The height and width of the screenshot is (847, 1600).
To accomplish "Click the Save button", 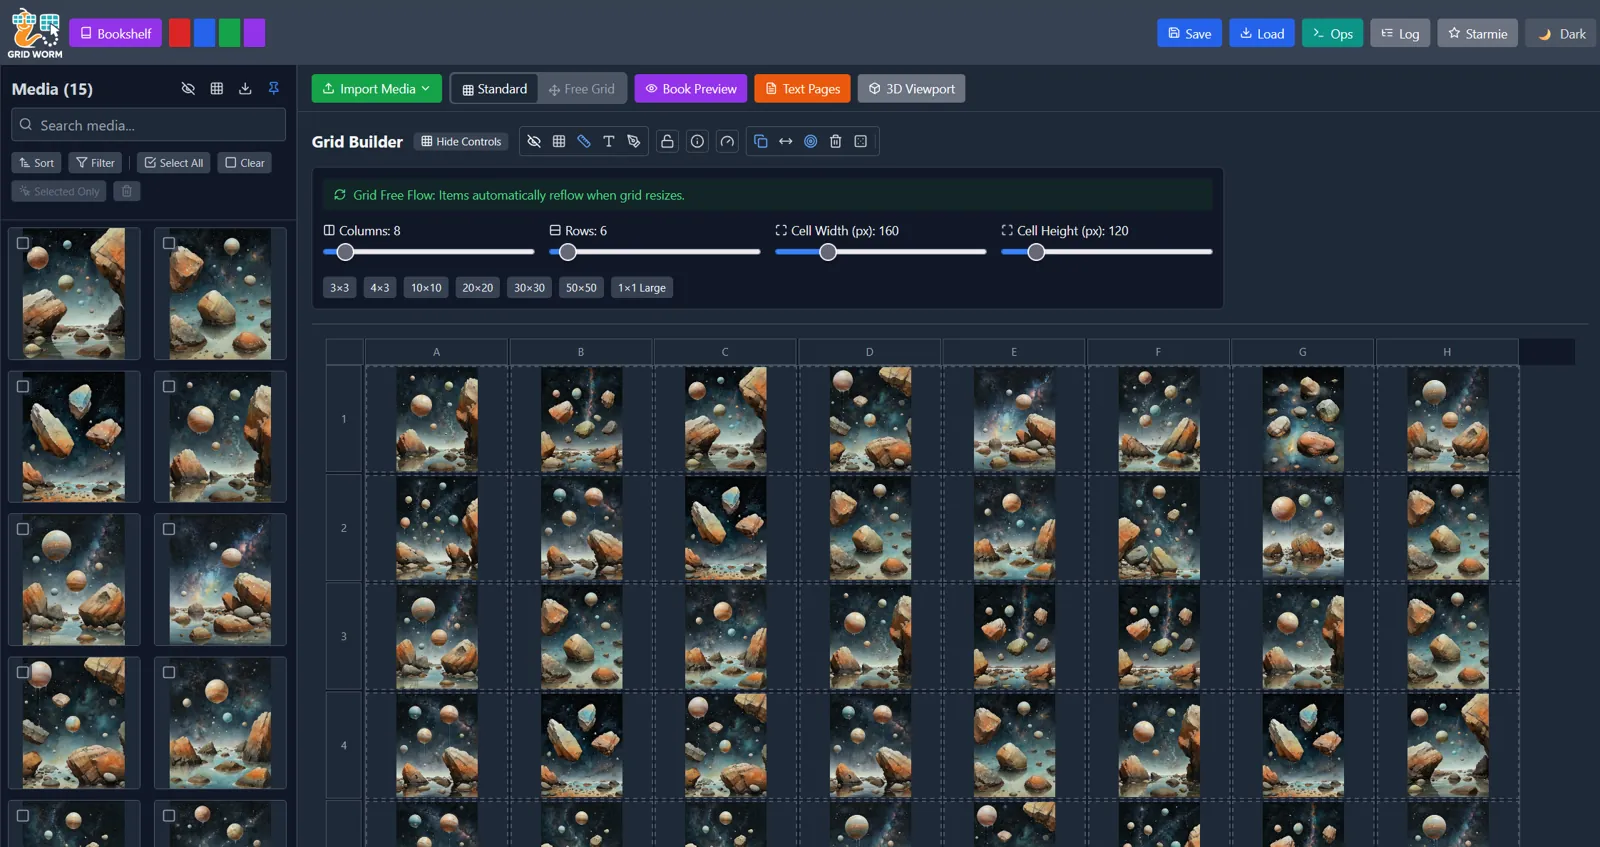I will [x=1190, y=33].
